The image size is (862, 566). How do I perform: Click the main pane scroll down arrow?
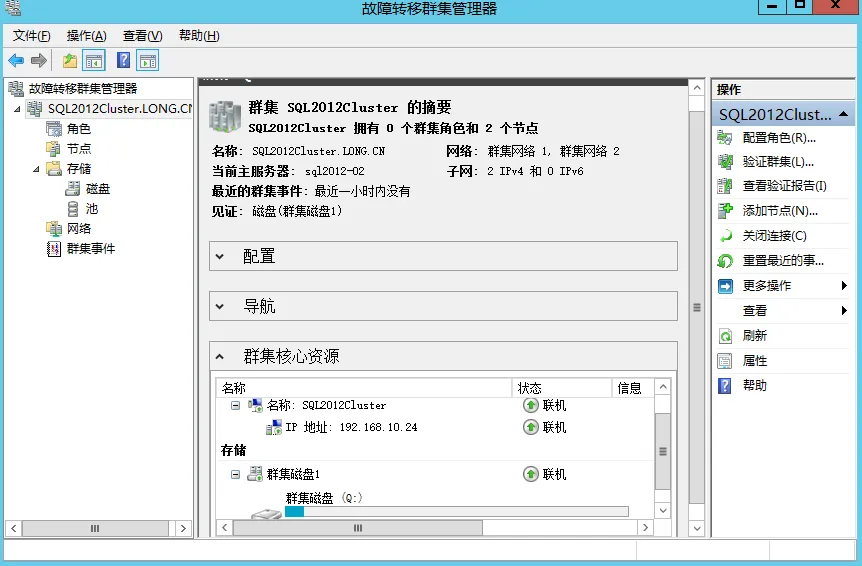(x=697, y=529)
